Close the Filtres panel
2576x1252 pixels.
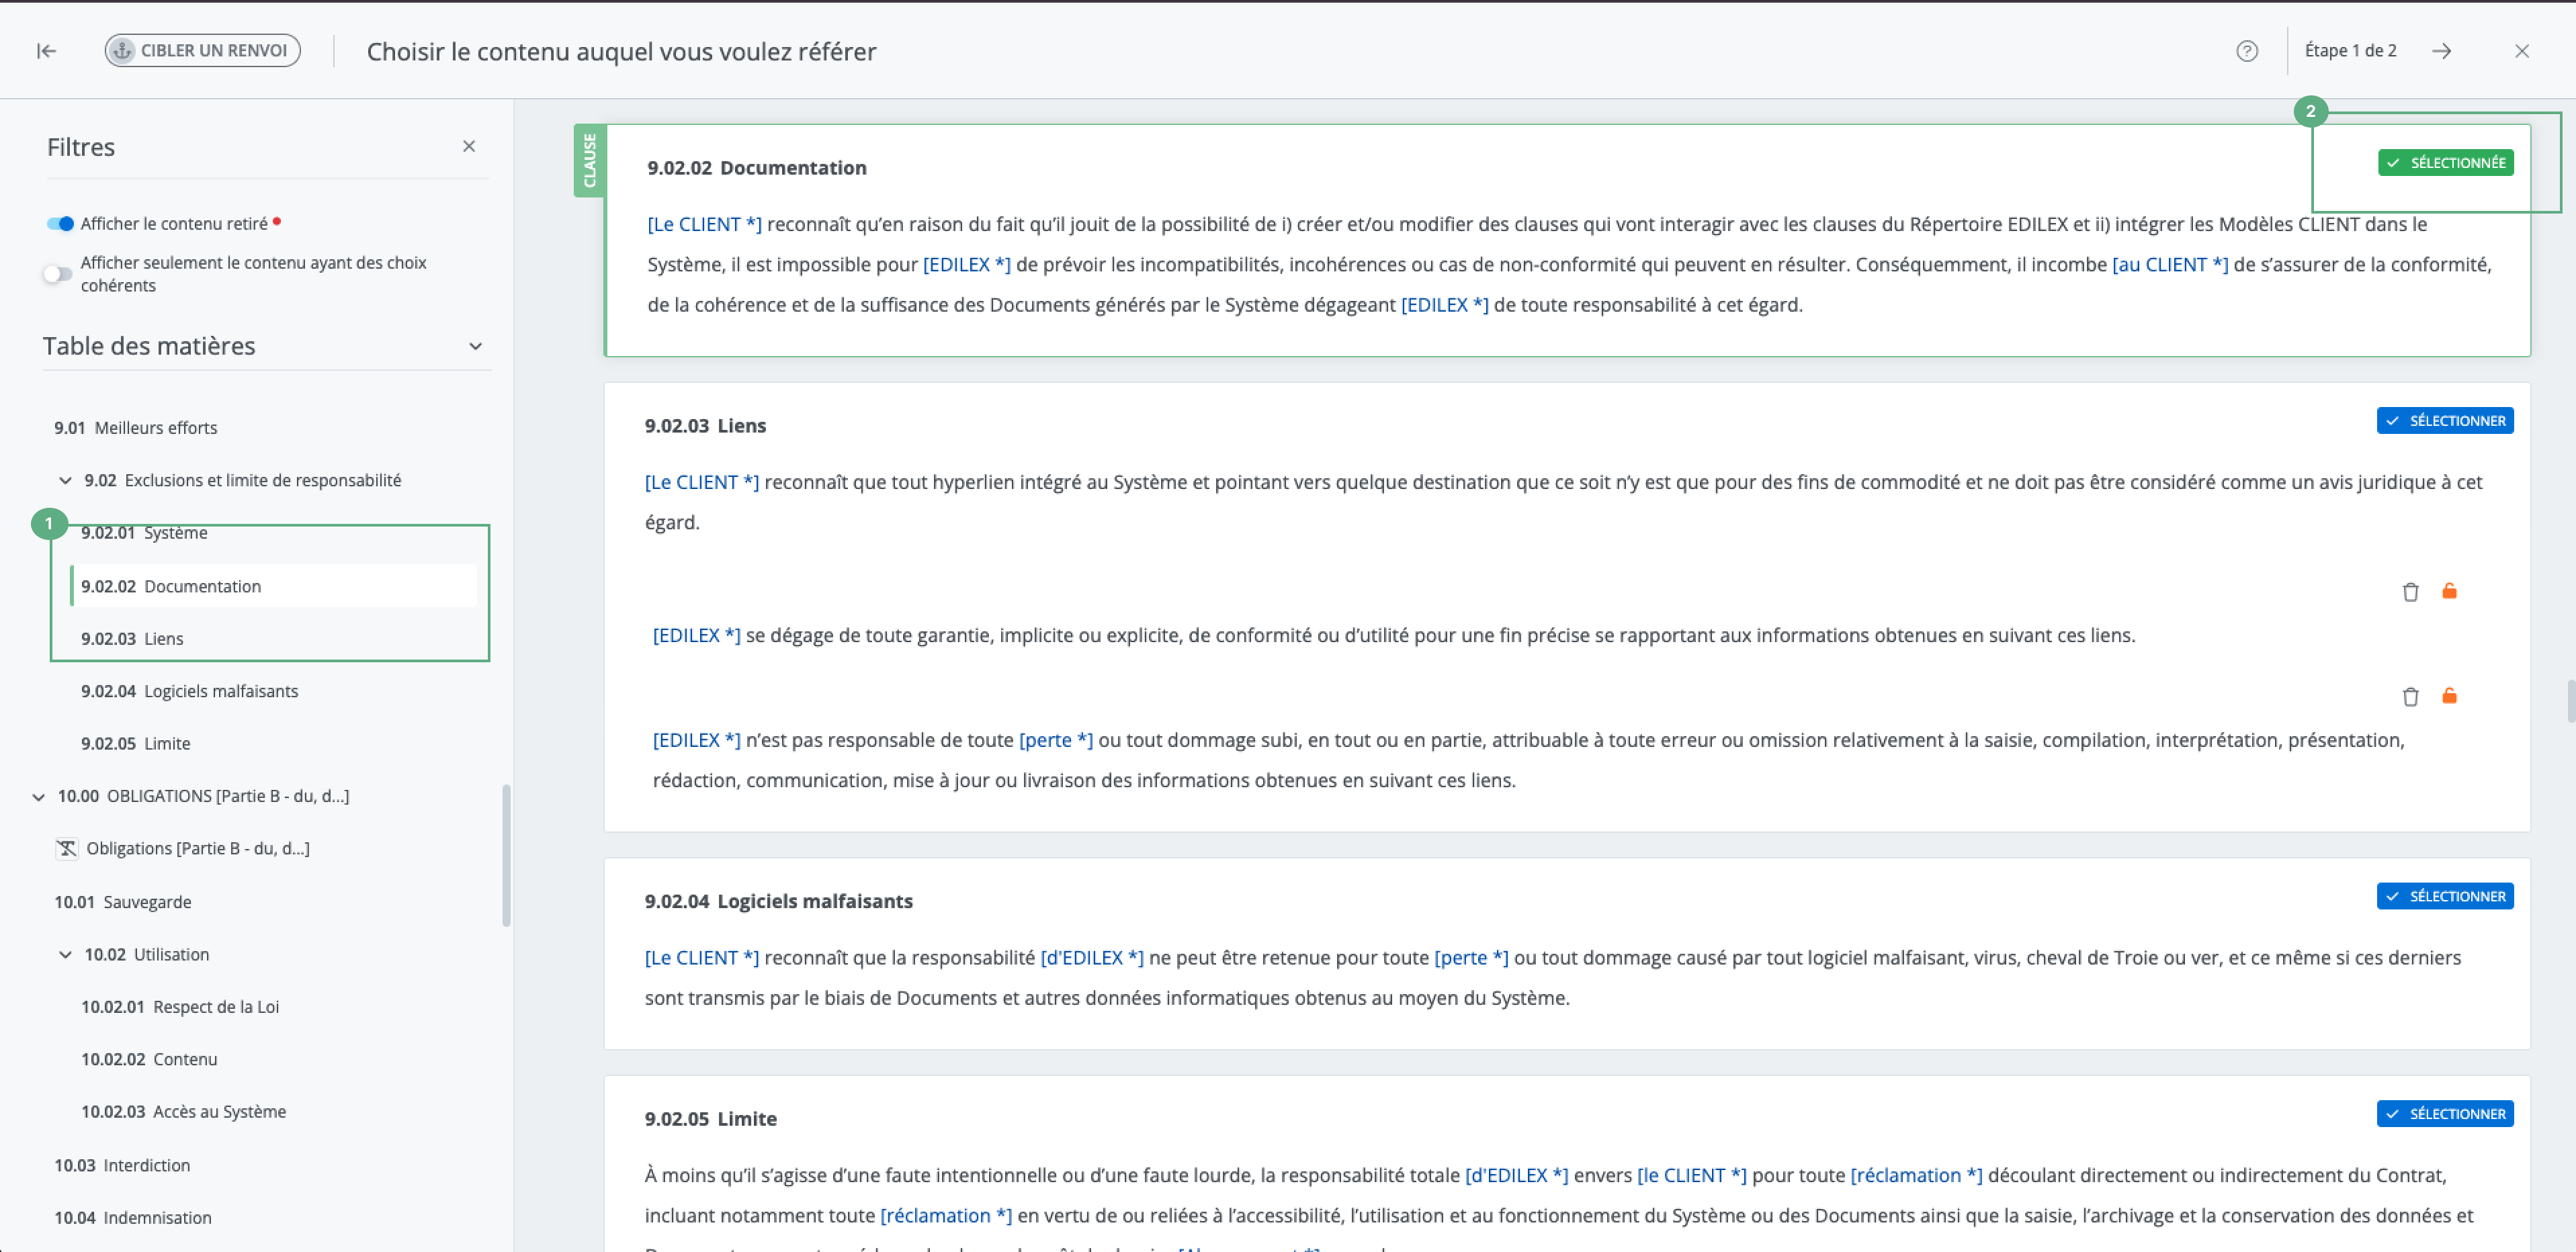[468, 146]
